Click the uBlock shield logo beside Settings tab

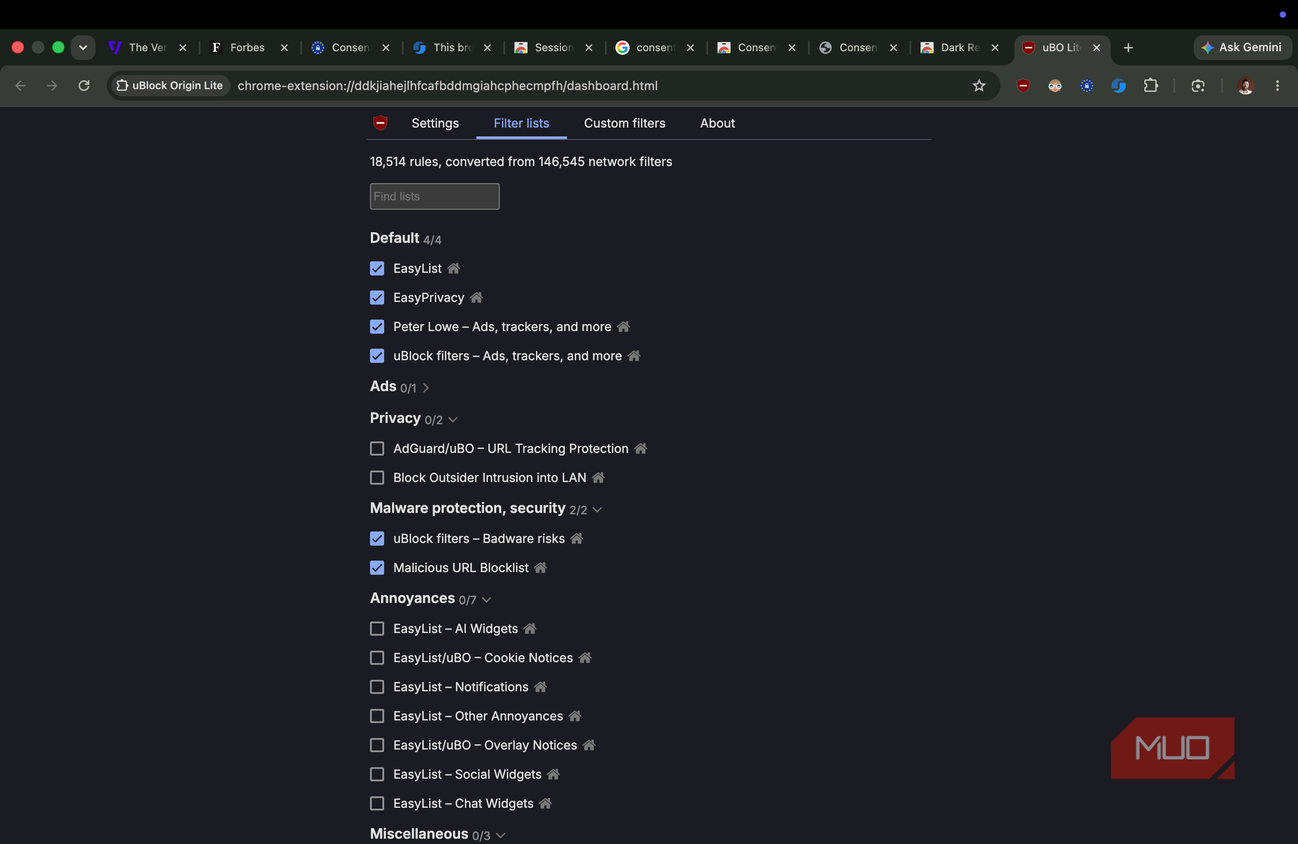pyautogui.click(x=380, y=123)
